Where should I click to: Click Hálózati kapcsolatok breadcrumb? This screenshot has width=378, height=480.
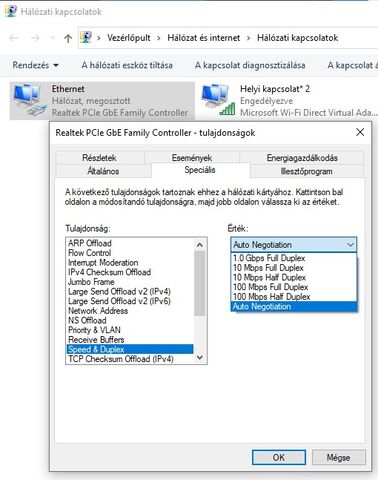(297, 38)
